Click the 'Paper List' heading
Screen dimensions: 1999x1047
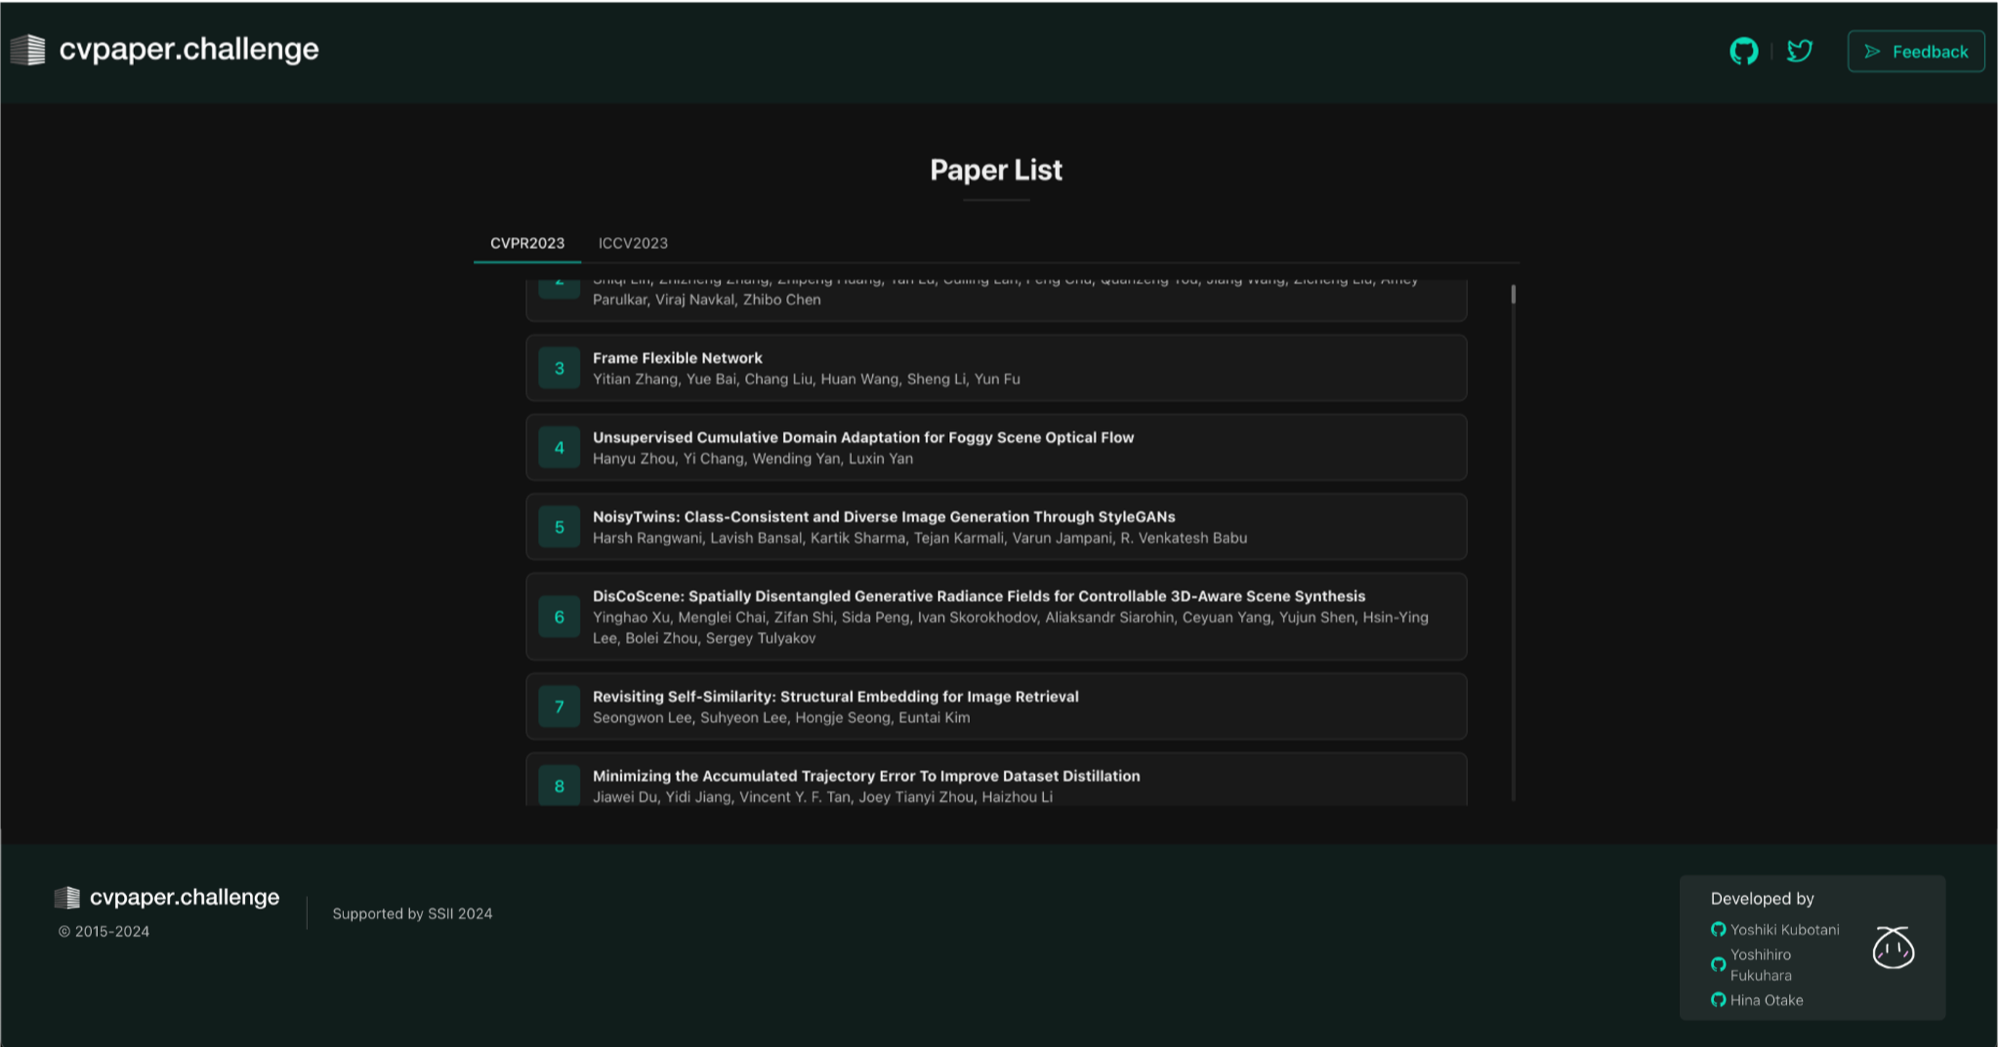[996, 170]
